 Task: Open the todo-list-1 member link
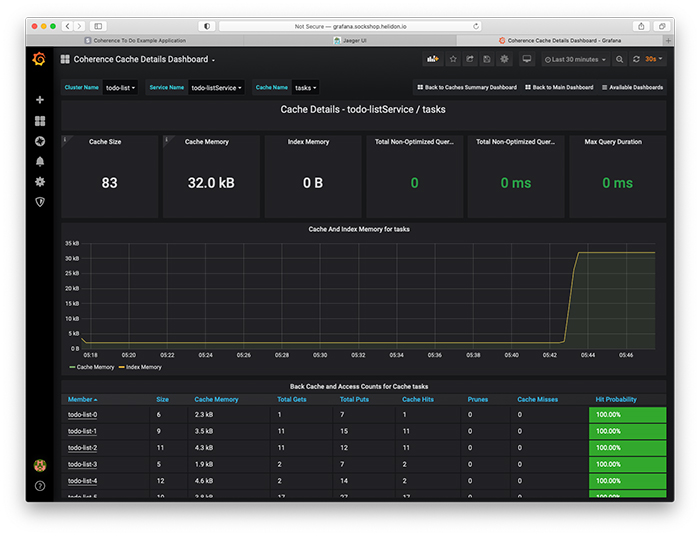point(83,431)
